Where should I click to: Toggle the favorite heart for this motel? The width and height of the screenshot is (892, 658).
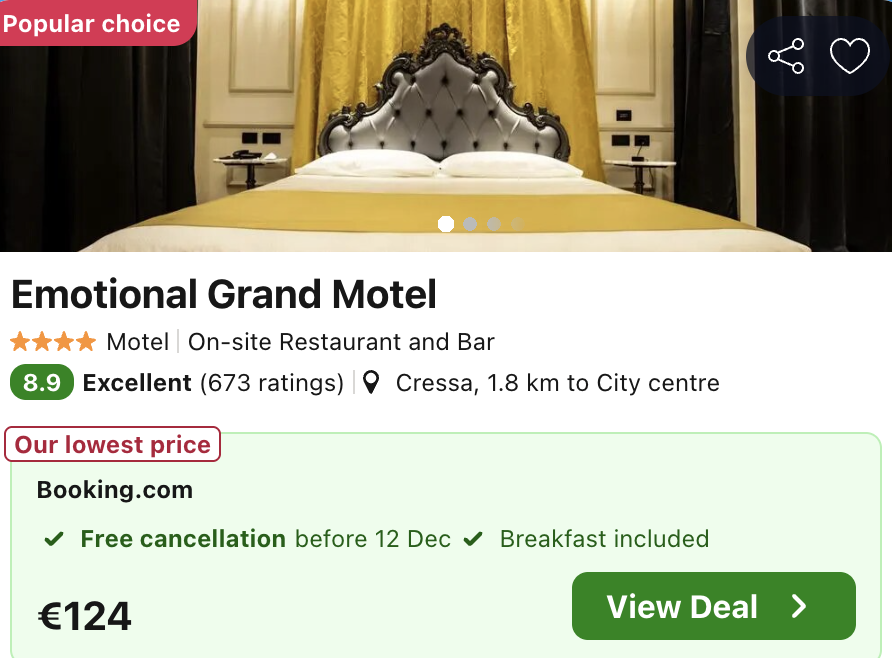tap(850, 56)
